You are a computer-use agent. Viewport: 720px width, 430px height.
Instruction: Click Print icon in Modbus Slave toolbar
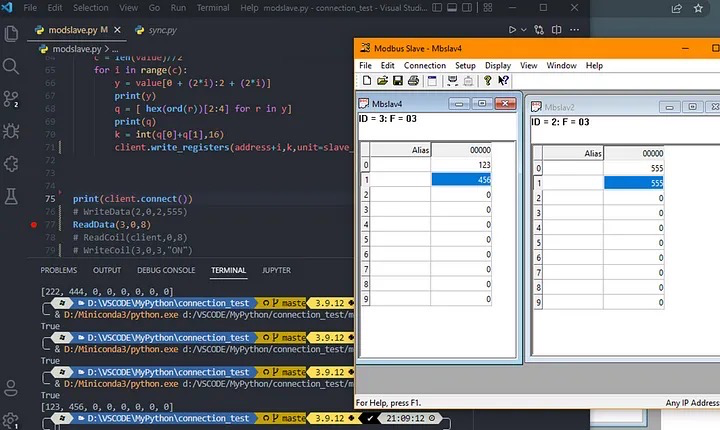click(413, 81)
